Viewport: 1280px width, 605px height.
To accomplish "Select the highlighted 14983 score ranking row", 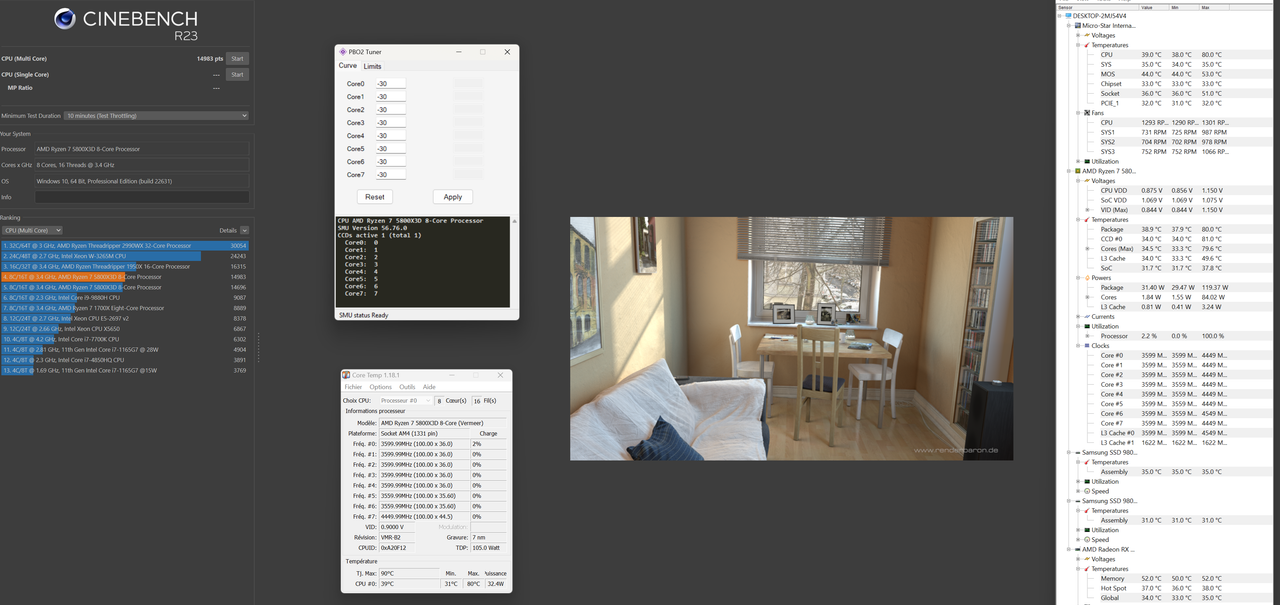I will tap(125, 277).
